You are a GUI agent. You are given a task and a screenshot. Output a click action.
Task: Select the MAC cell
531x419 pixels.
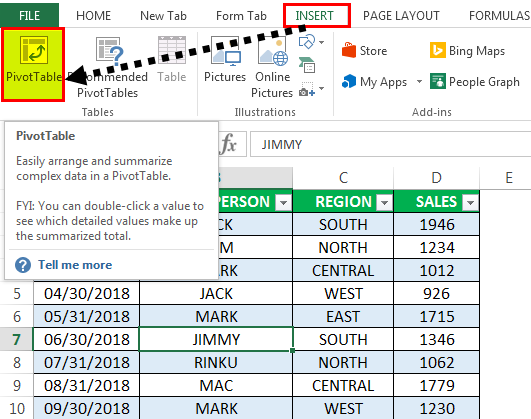216,385
